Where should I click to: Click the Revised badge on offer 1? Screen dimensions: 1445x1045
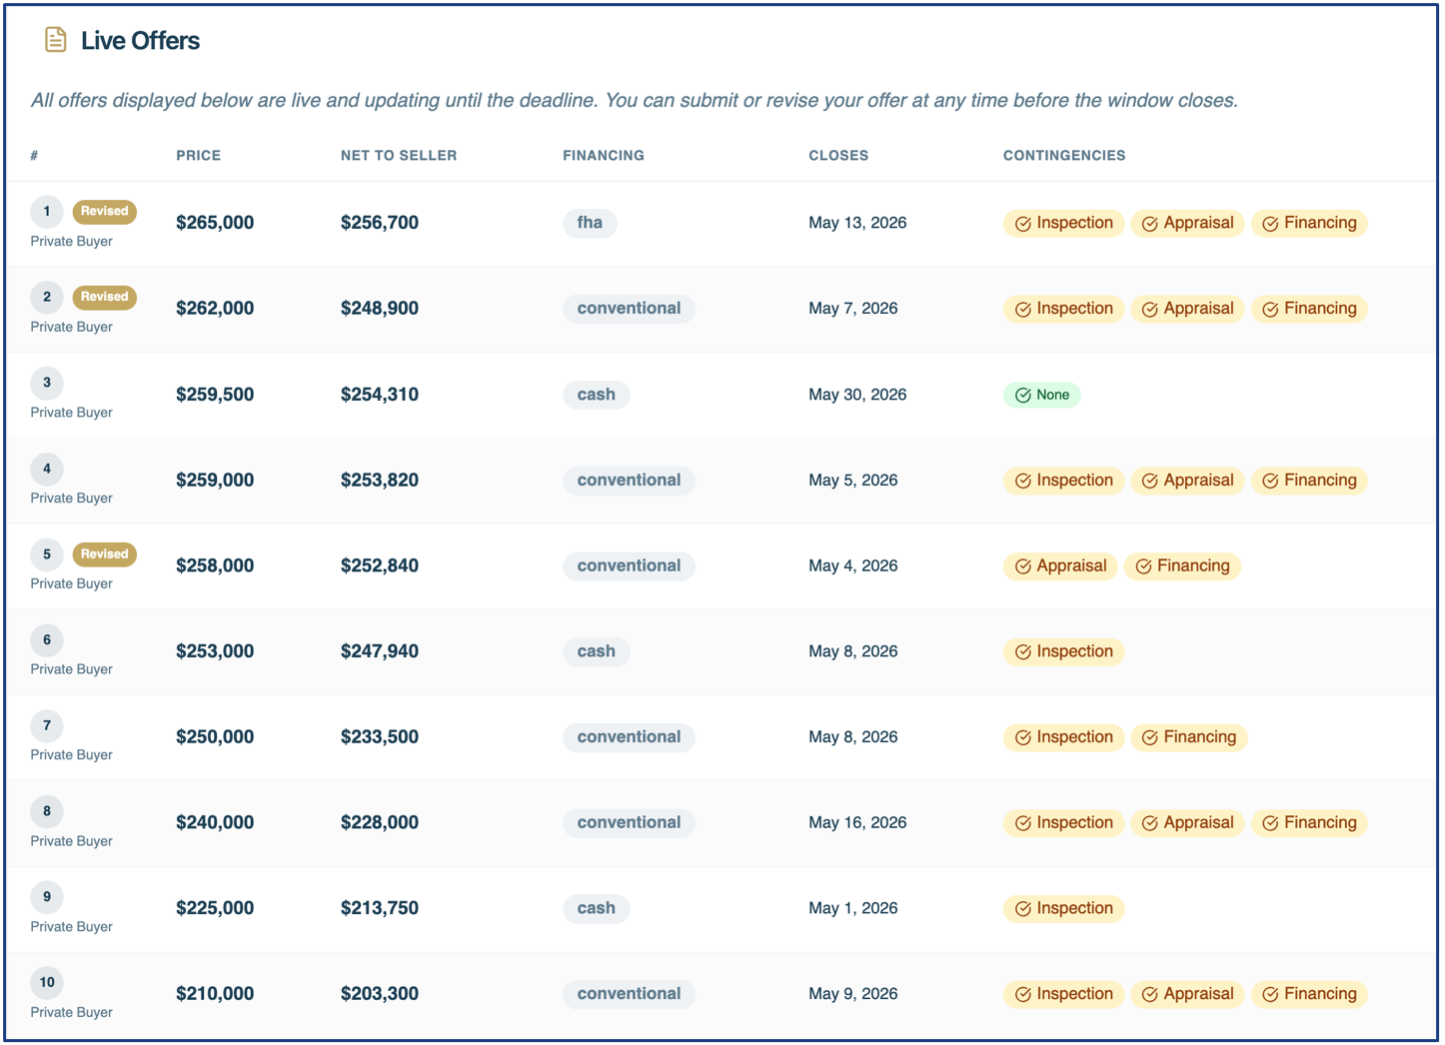click(104, 211)
